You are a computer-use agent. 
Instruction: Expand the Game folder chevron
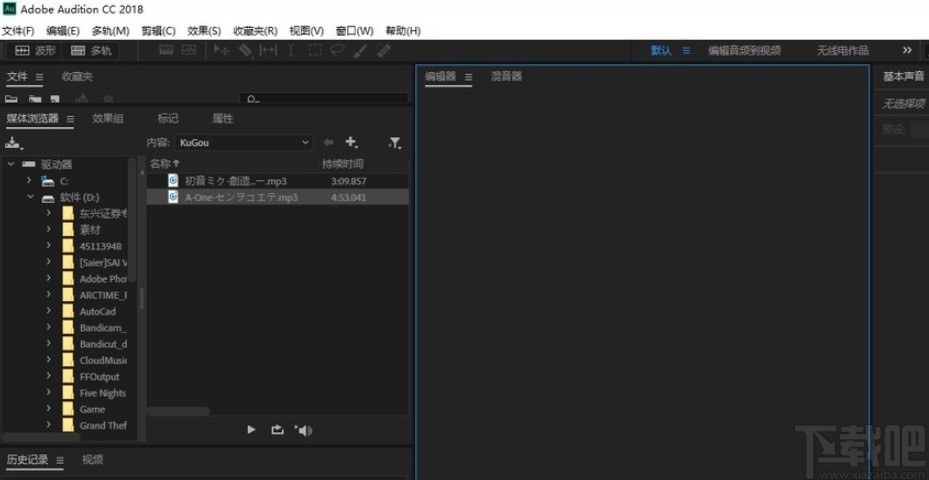click(x=49, y=409)
